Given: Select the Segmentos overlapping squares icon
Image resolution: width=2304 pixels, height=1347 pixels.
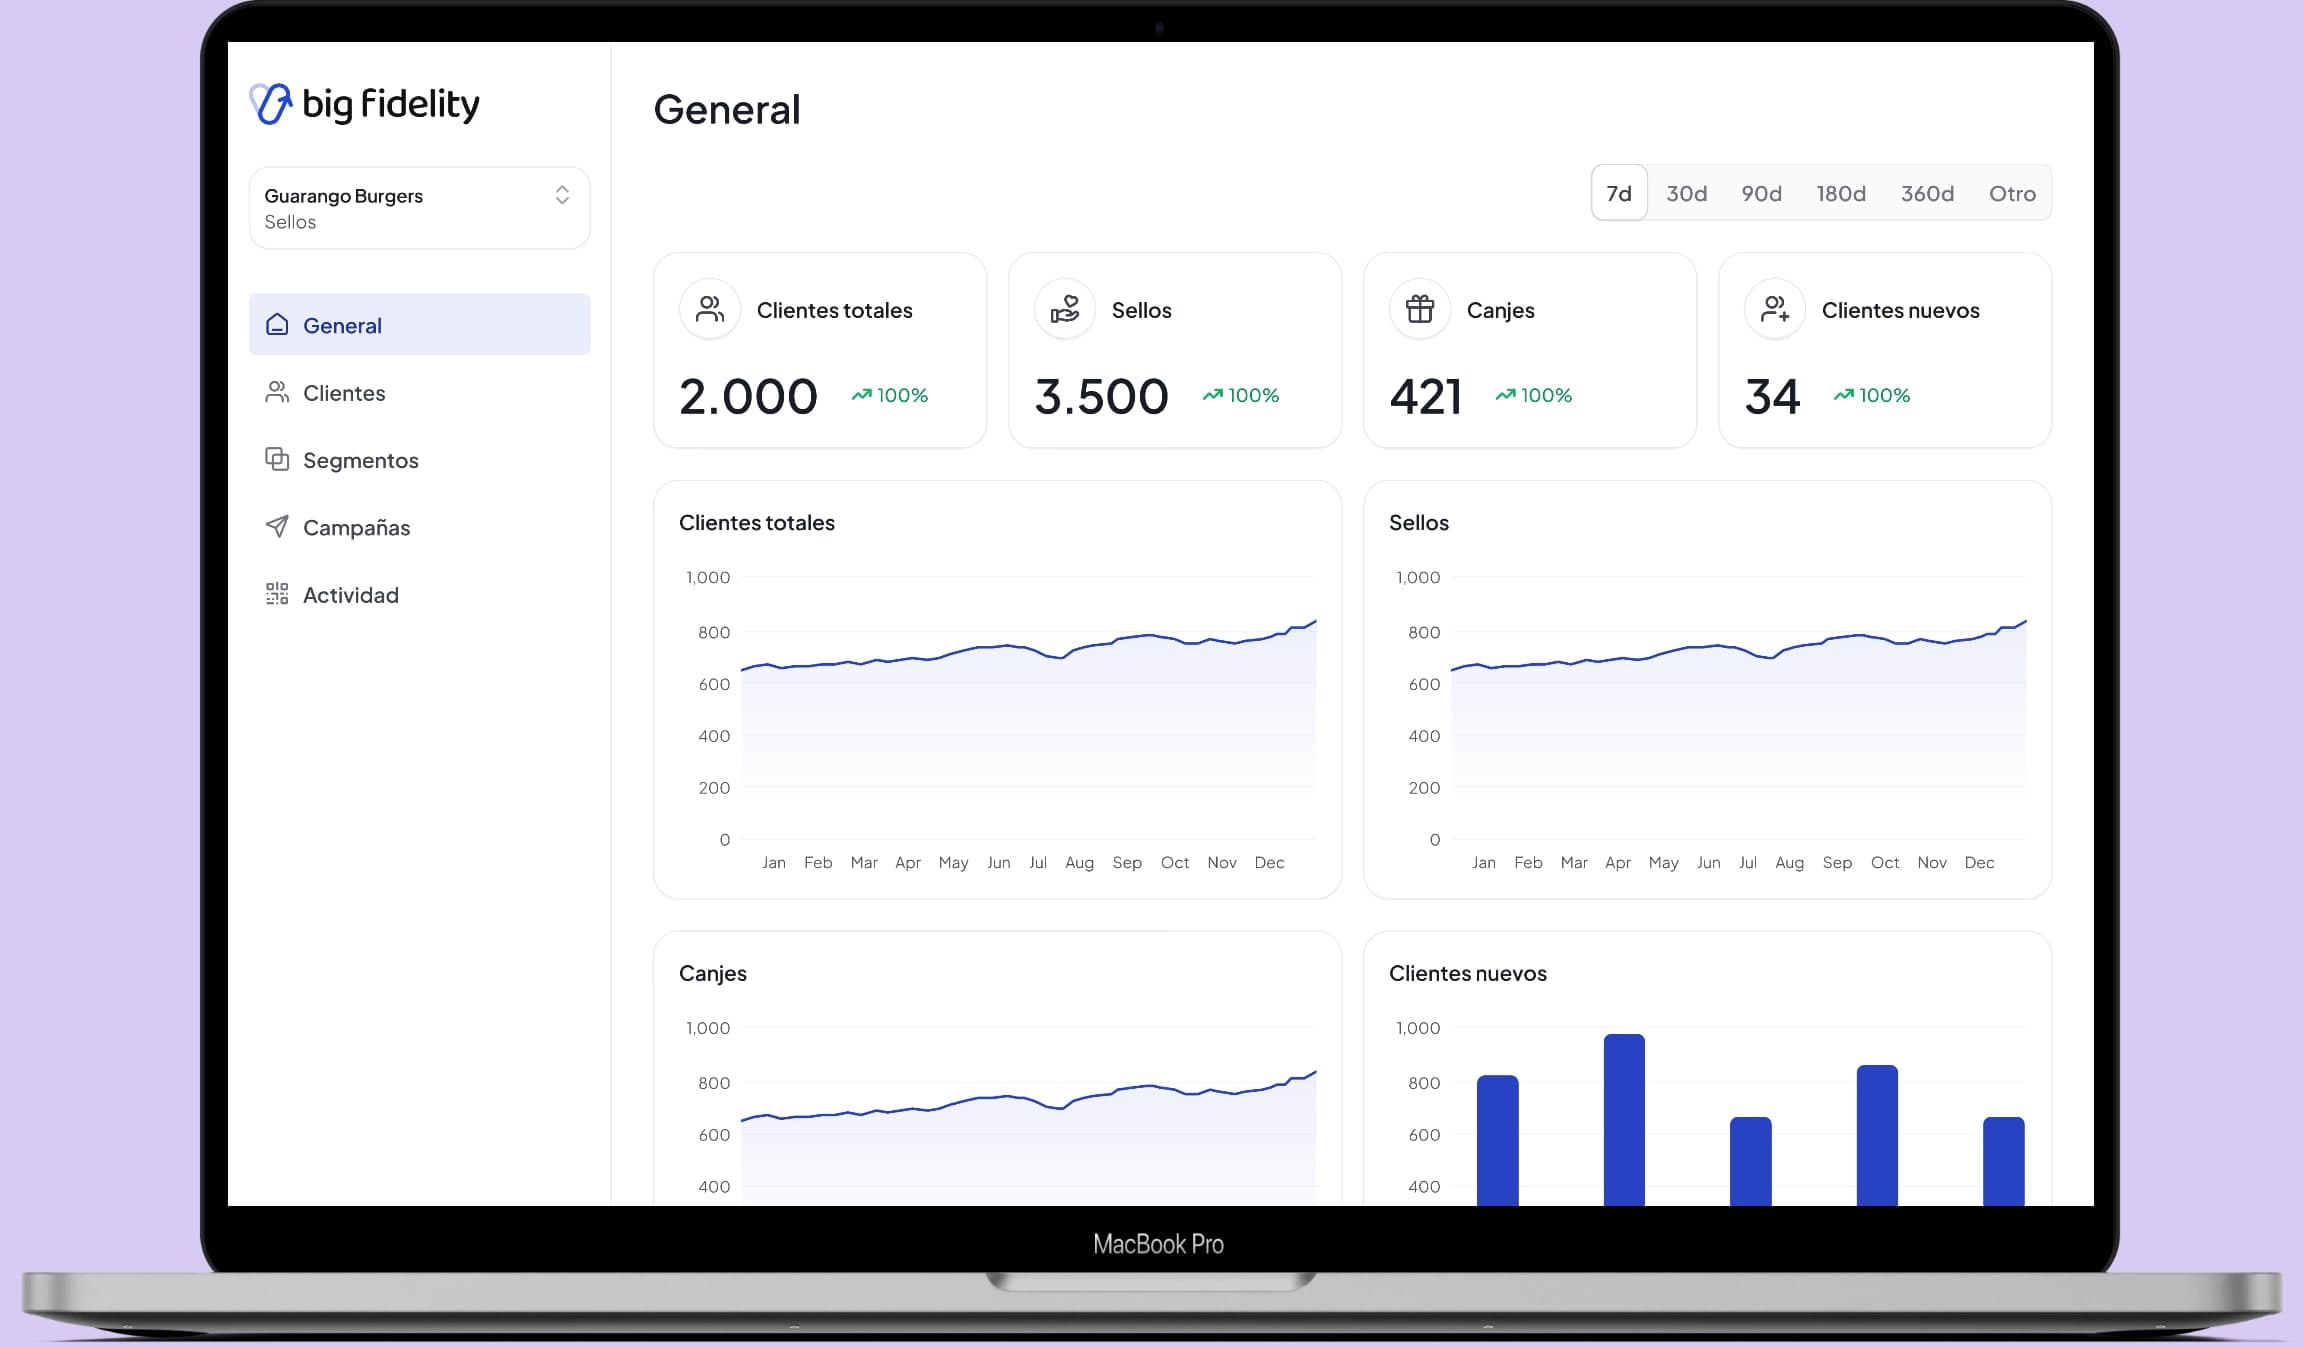Looking at the screenshot, I should tap(277, 459).
